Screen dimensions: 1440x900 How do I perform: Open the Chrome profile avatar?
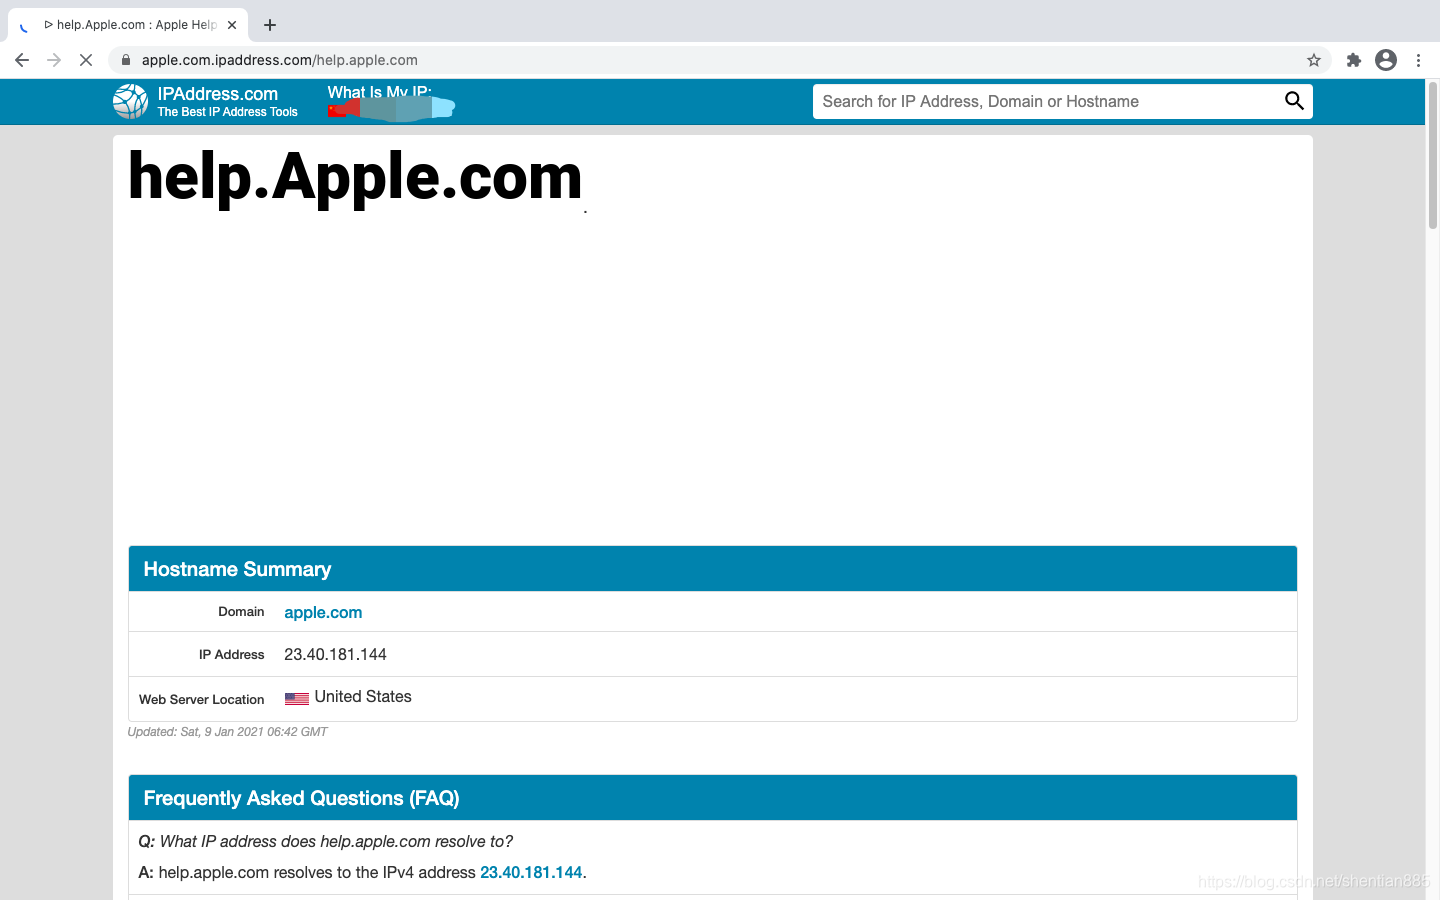[x=1386, y=60]
